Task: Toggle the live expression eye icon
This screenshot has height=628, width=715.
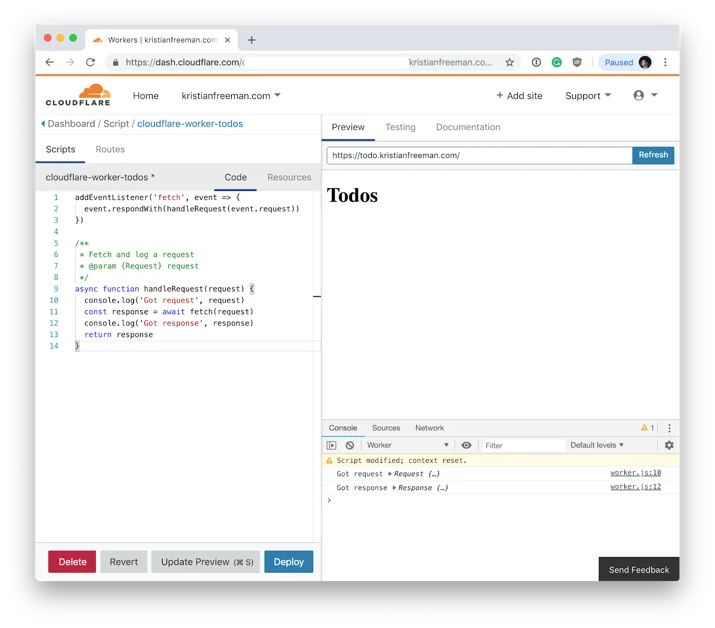Action: pos(466,445)
